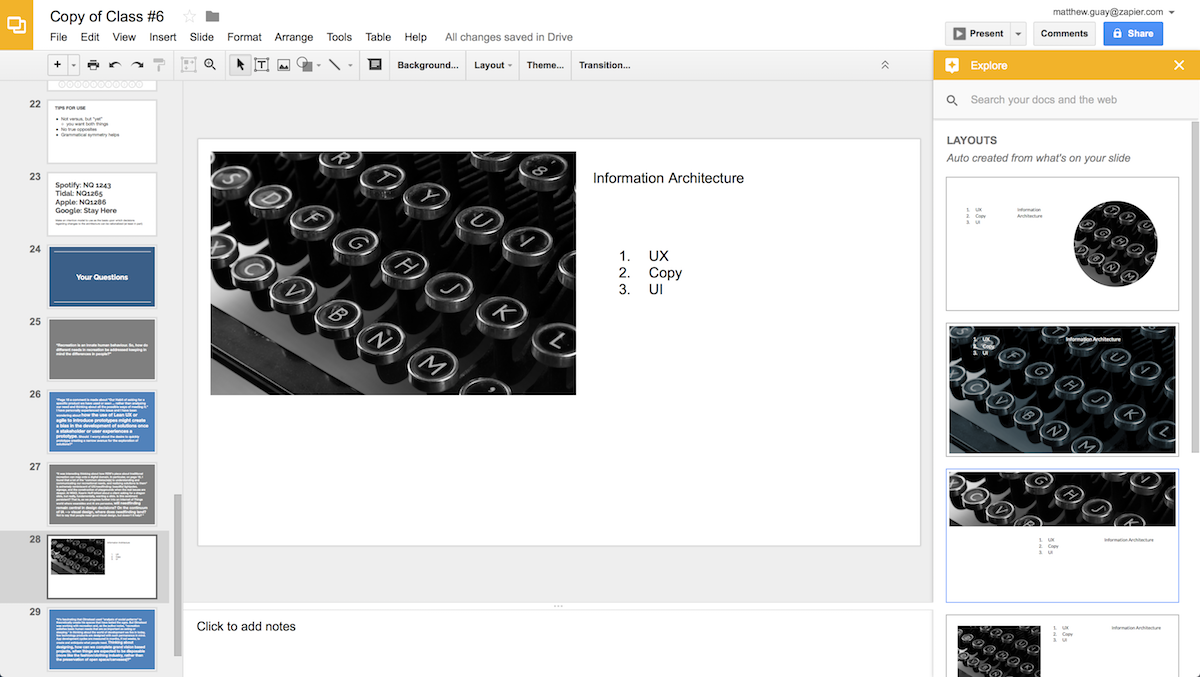This screenshot has width=1200, height=677.
Task: Click the Insert comment icon in toolbar
Action: click(x=375, y=64)
